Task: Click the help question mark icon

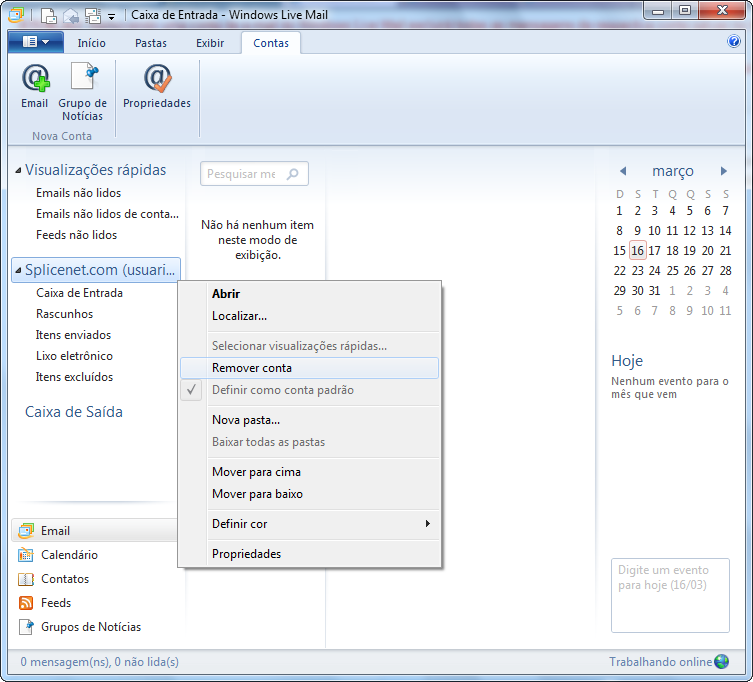Action: [x=733, y=41]
